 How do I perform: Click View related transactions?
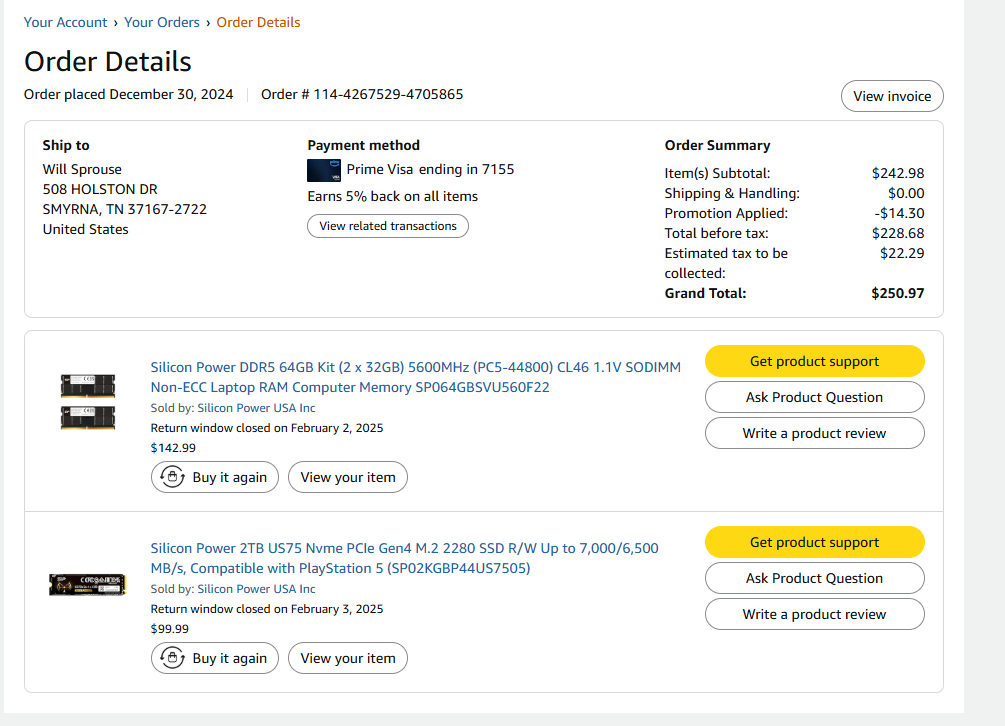388,226
